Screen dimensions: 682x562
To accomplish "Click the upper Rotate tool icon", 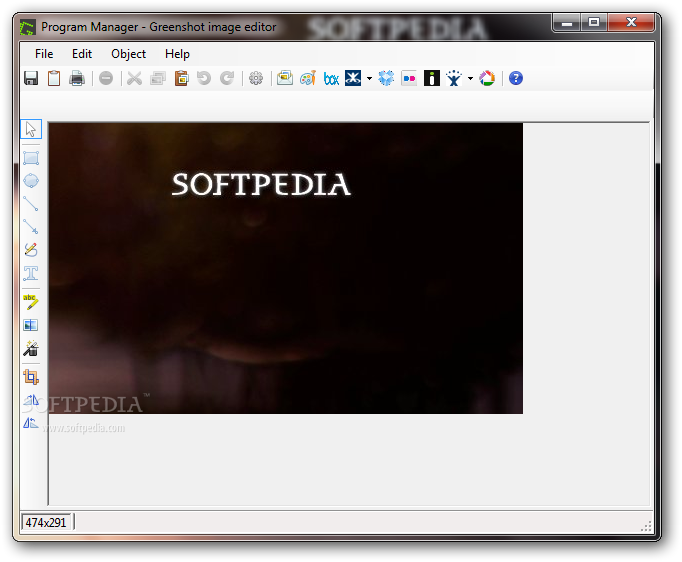I will (31, 400).
